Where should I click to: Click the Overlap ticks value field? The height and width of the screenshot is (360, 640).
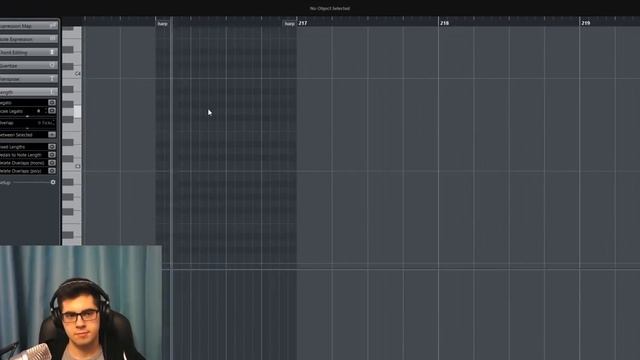pos(45,122)
